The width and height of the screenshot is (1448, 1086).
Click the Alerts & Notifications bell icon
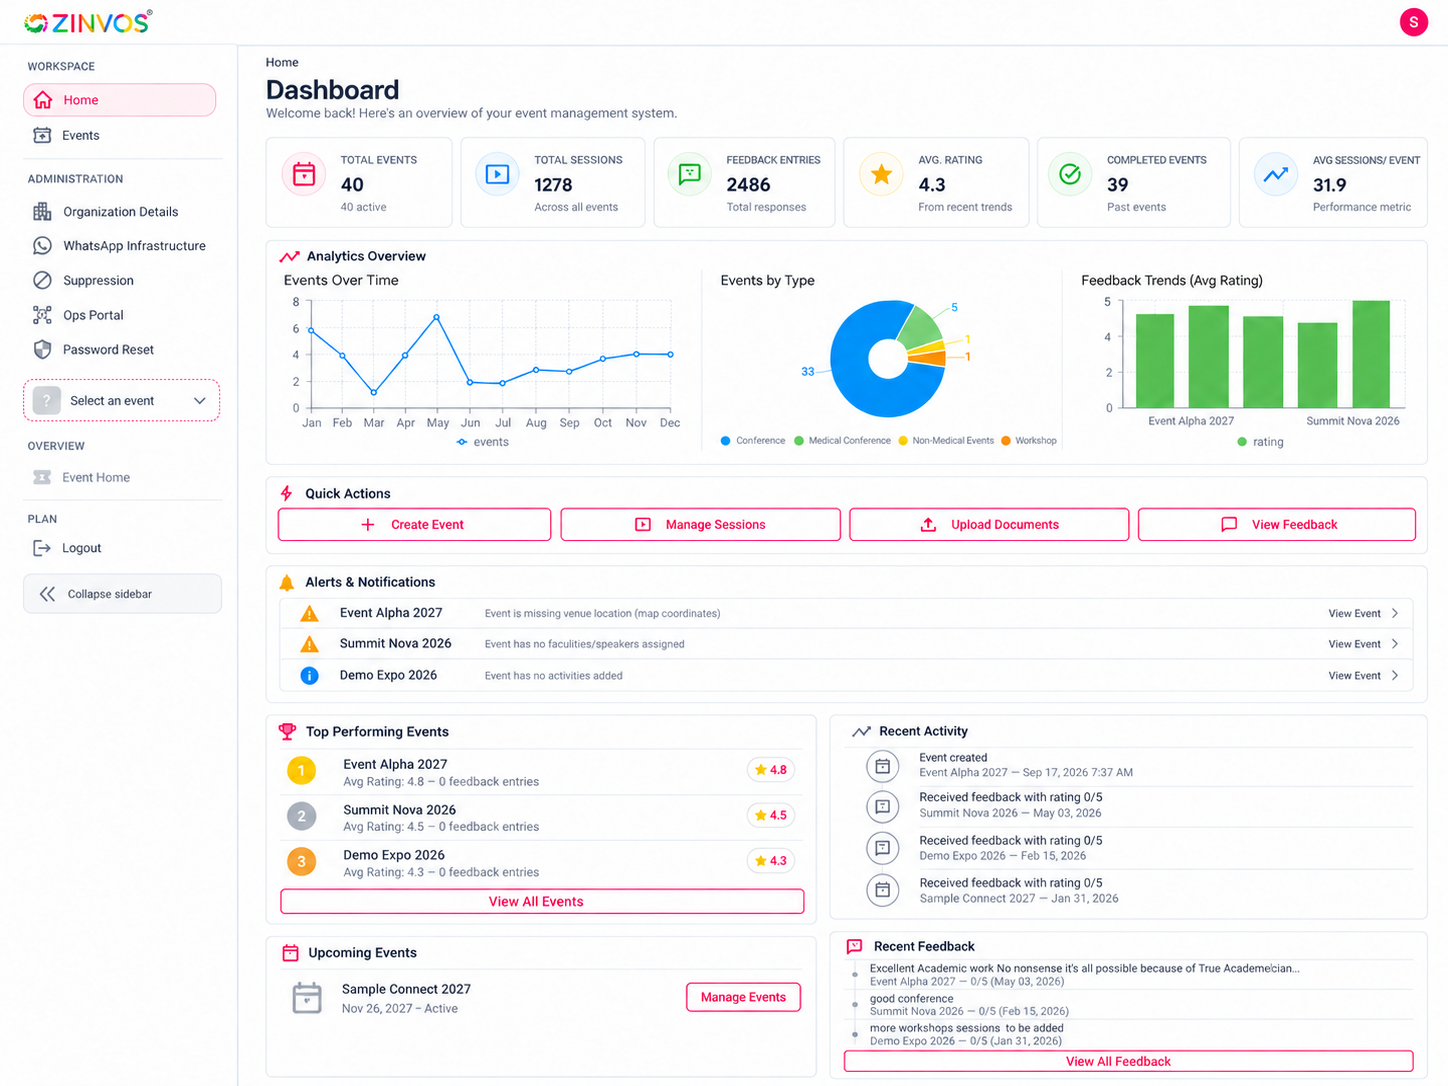(x=287, y=582)
